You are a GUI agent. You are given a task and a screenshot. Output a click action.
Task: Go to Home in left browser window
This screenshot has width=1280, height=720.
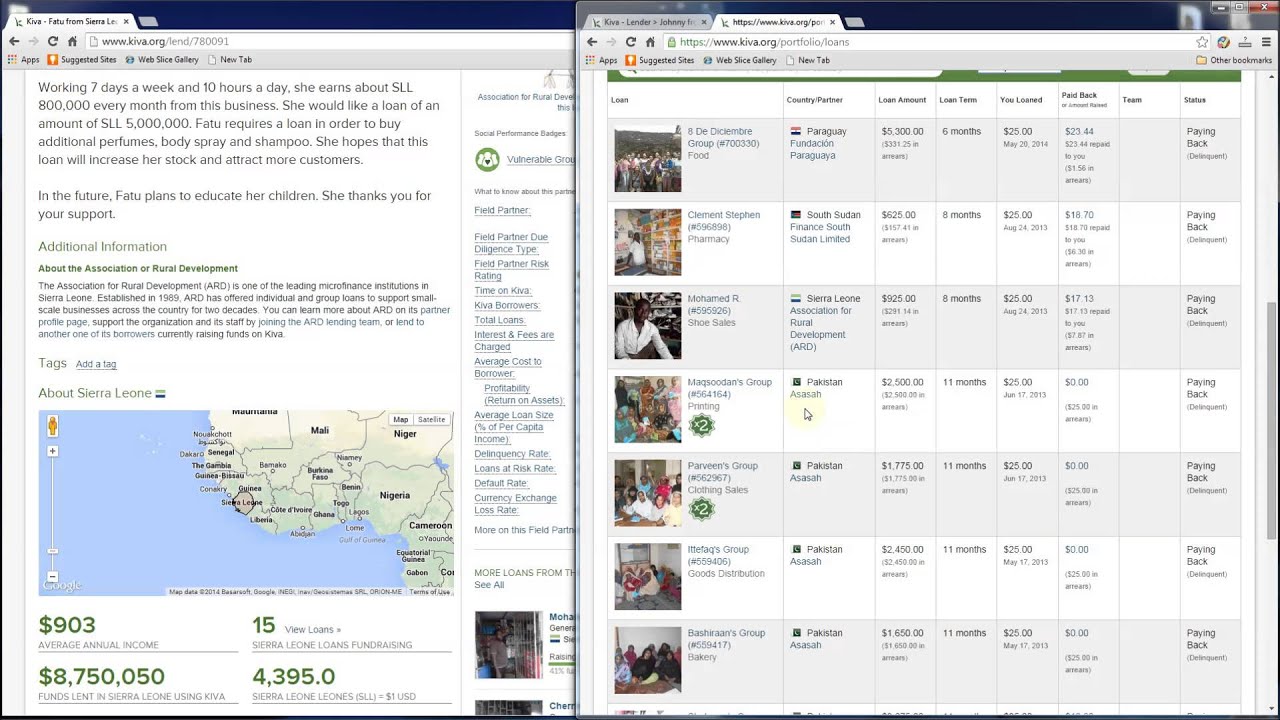click(x=72, y=41)
